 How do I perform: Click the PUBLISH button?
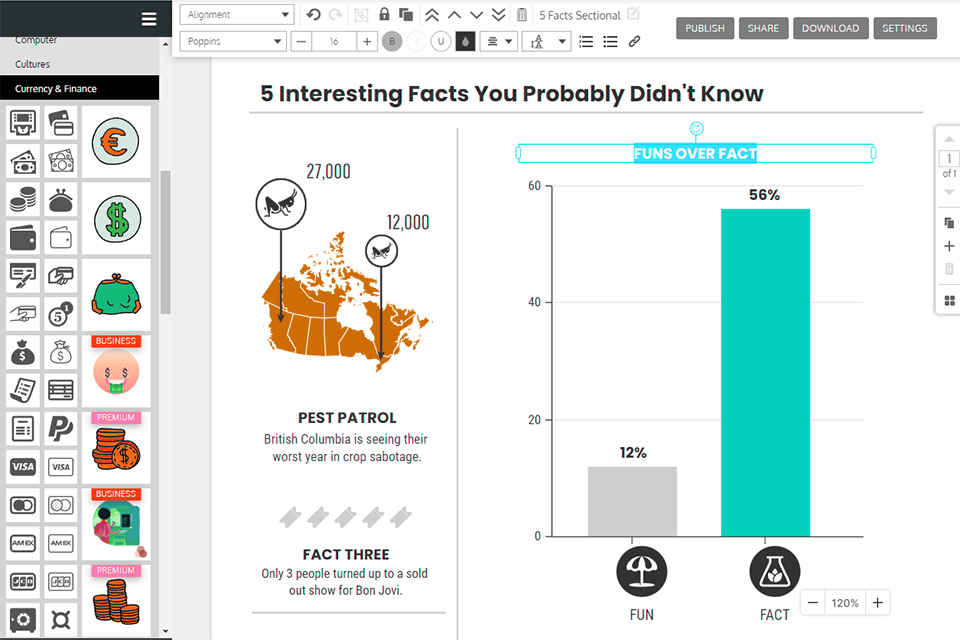(x=705, y=28)
